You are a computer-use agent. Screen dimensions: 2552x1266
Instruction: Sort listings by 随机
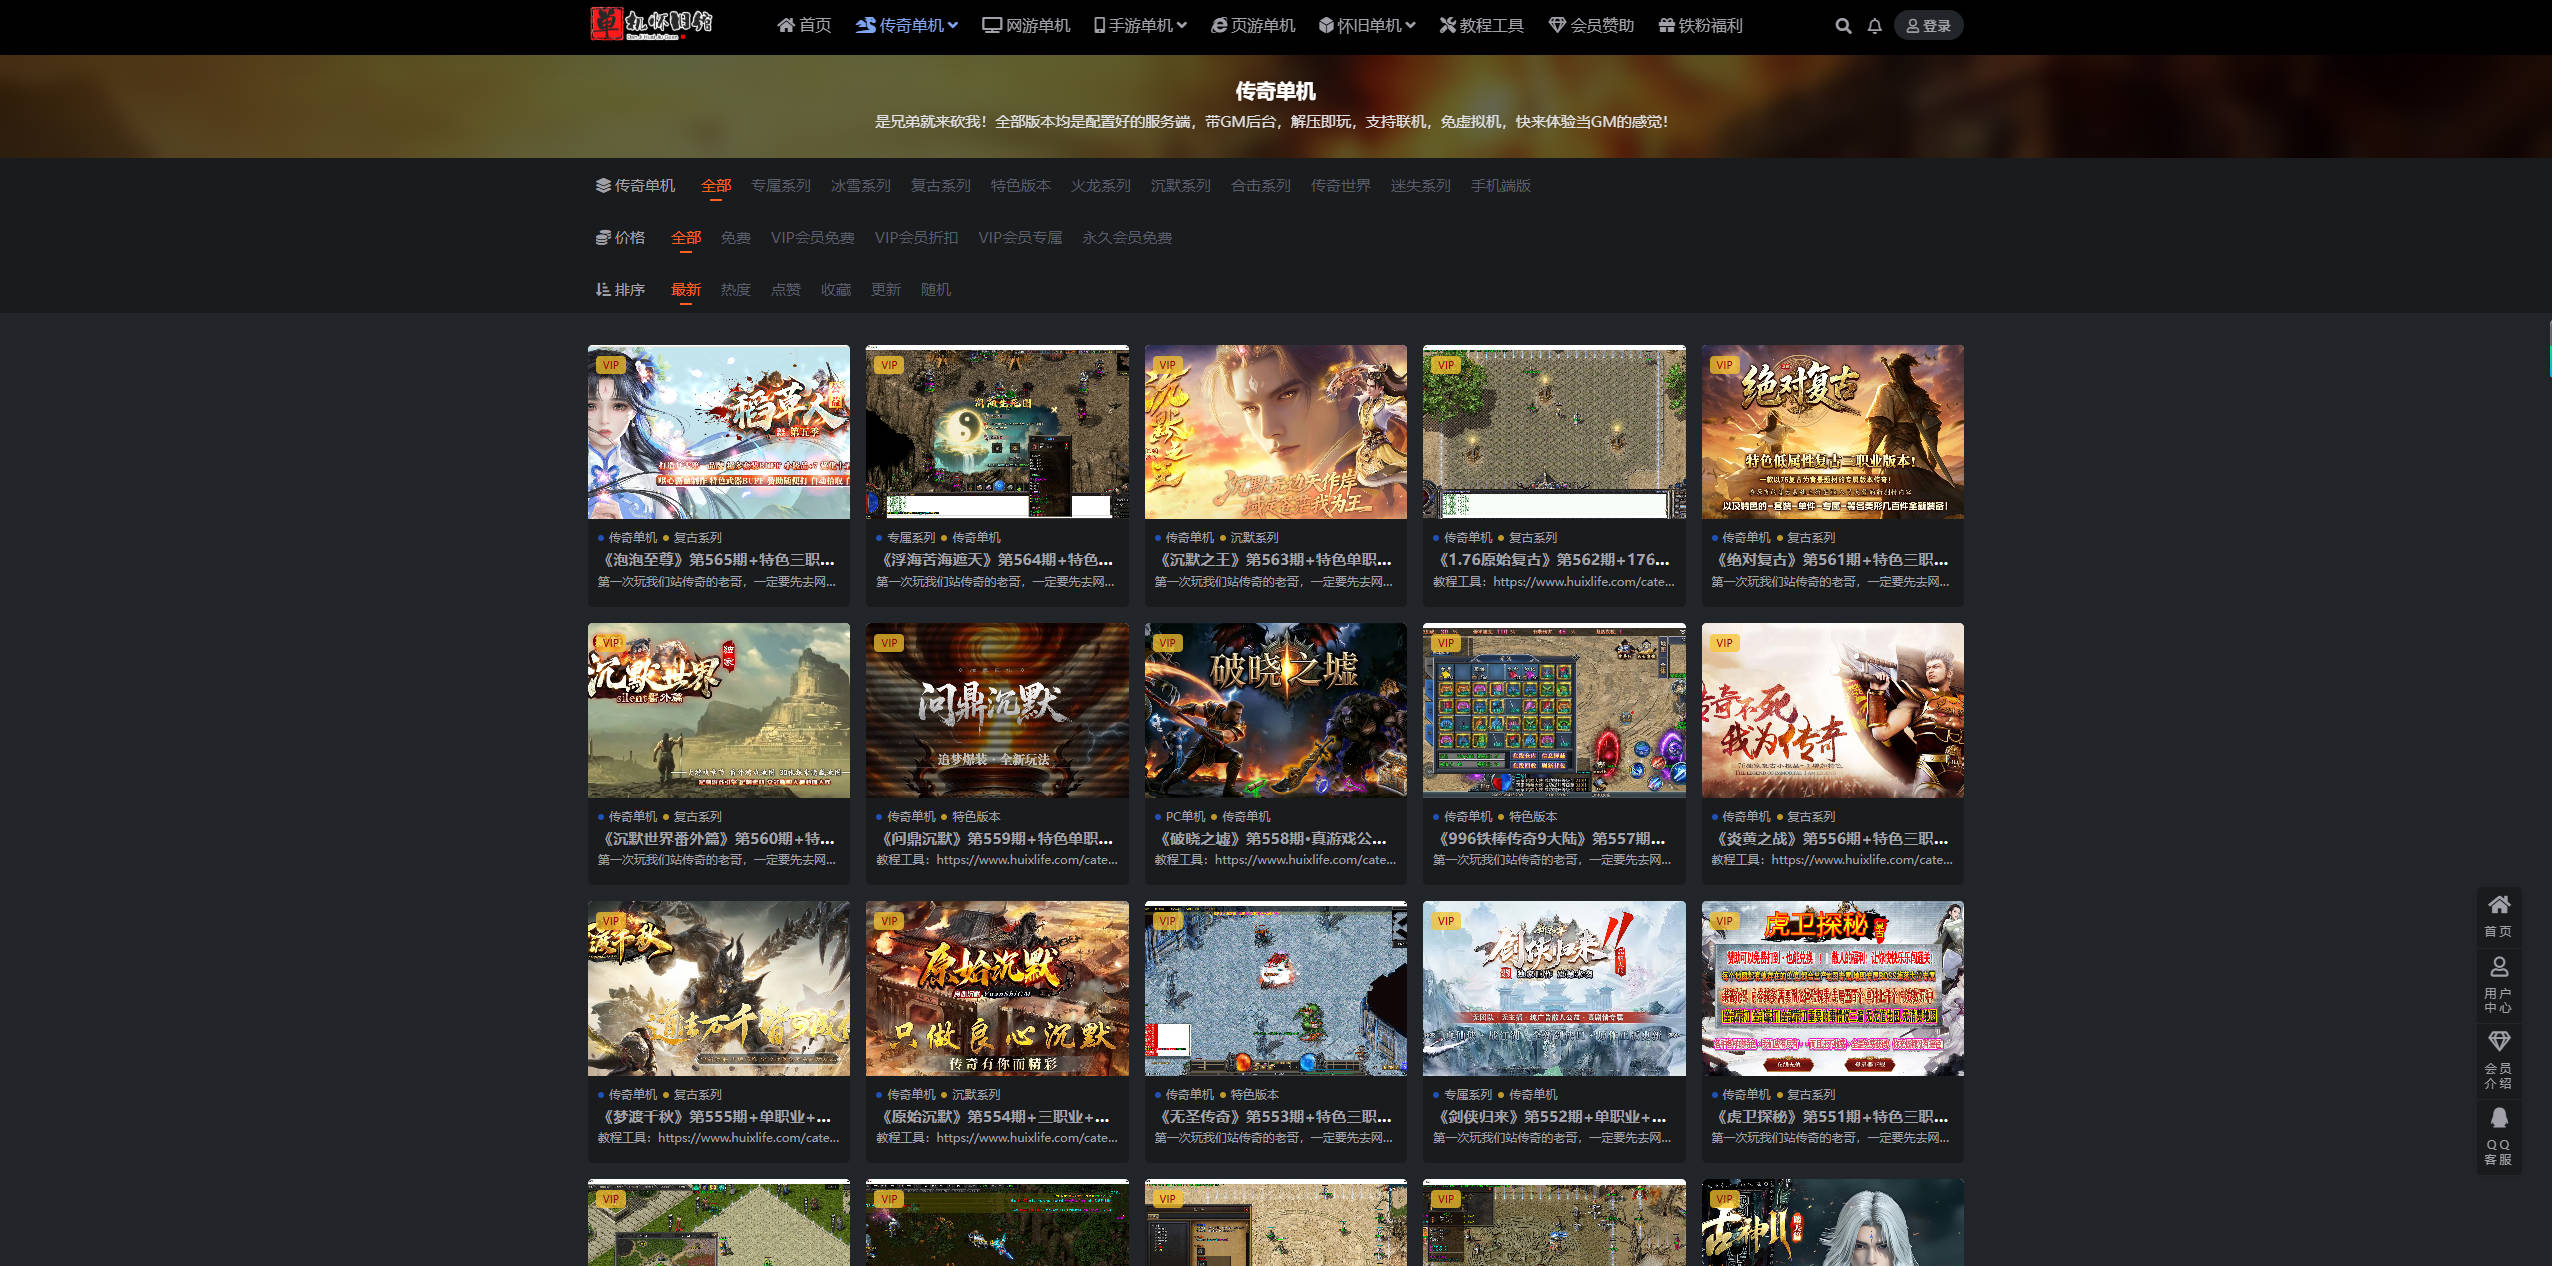click(936, 290)
